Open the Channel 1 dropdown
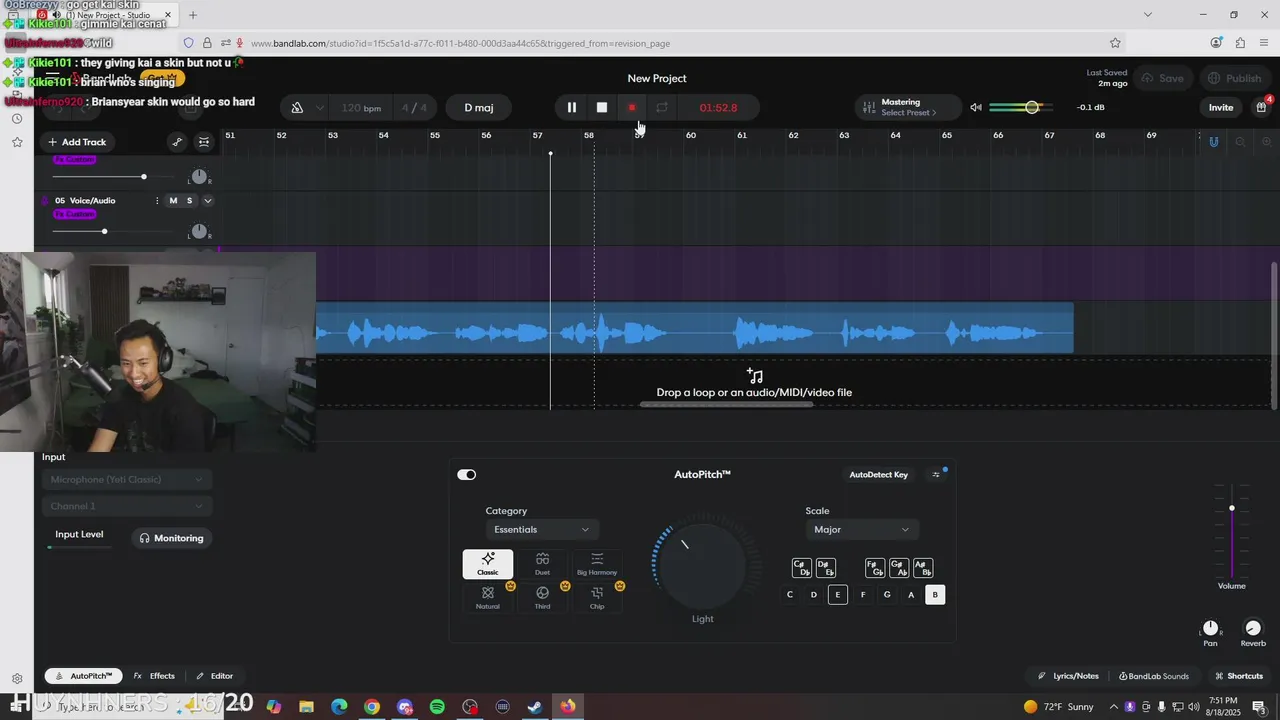The height and width of the screenshot is (720, 1280). [127, 507]
